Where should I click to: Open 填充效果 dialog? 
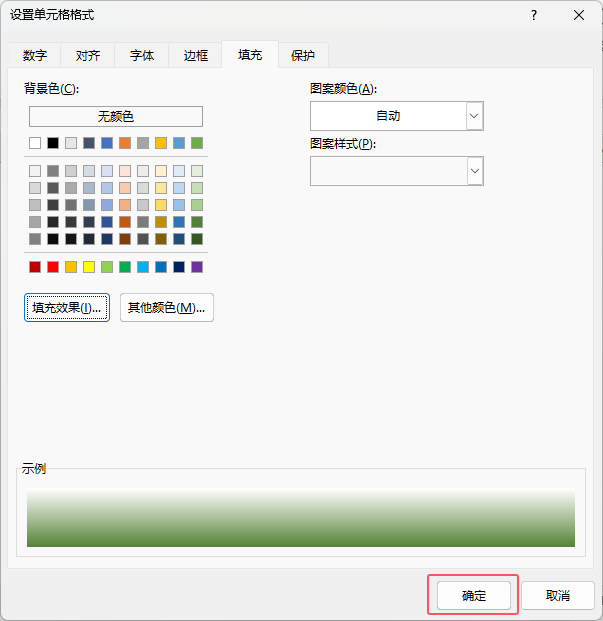[67, 307]
